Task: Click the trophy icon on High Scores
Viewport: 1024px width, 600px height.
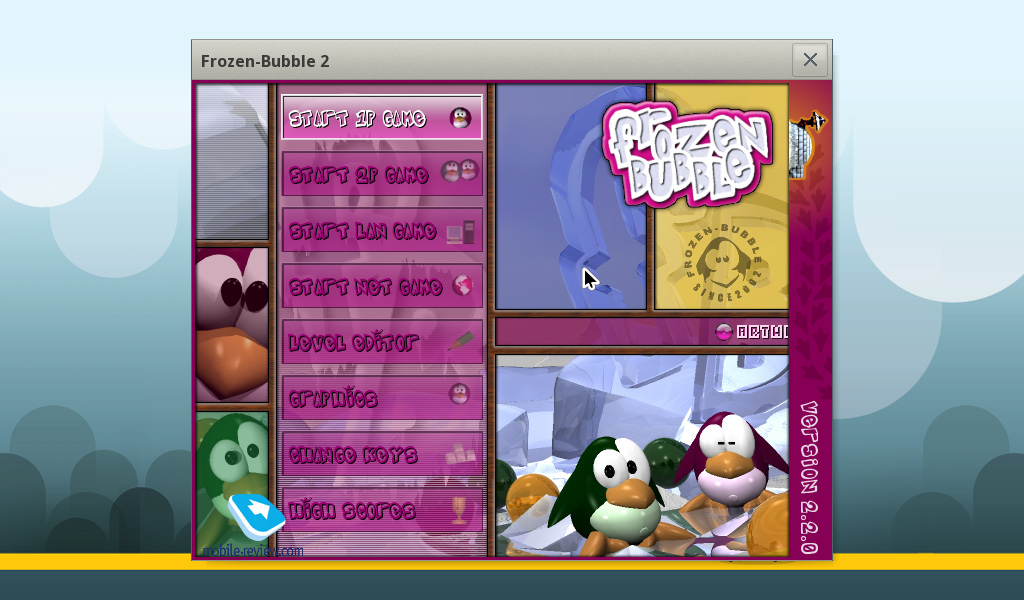Action: pyautogui.click(x=459, y=511)
